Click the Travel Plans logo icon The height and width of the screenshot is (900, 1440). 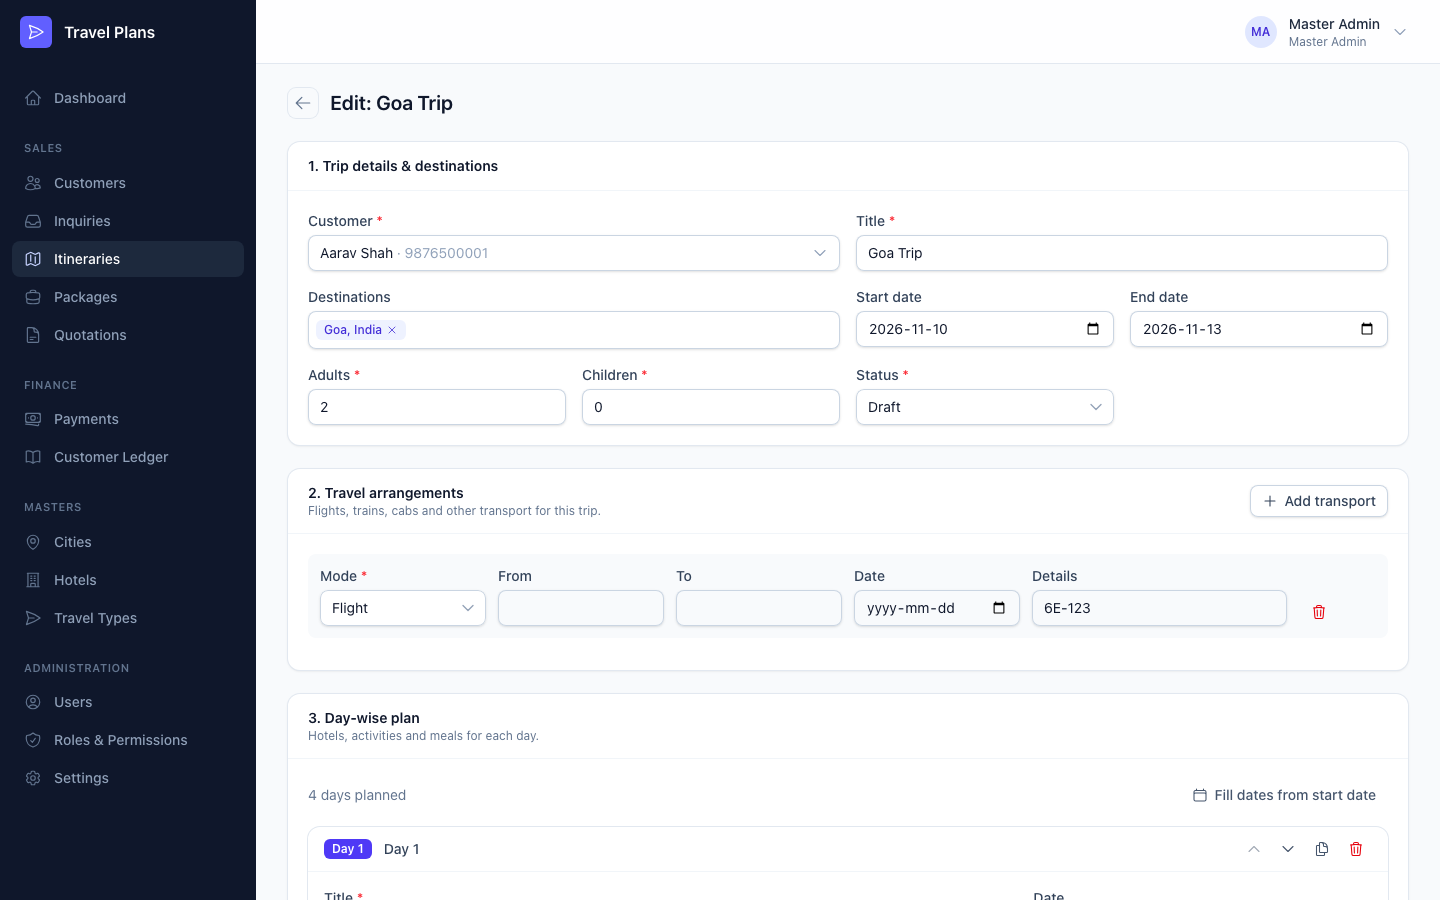click(36, 32)
